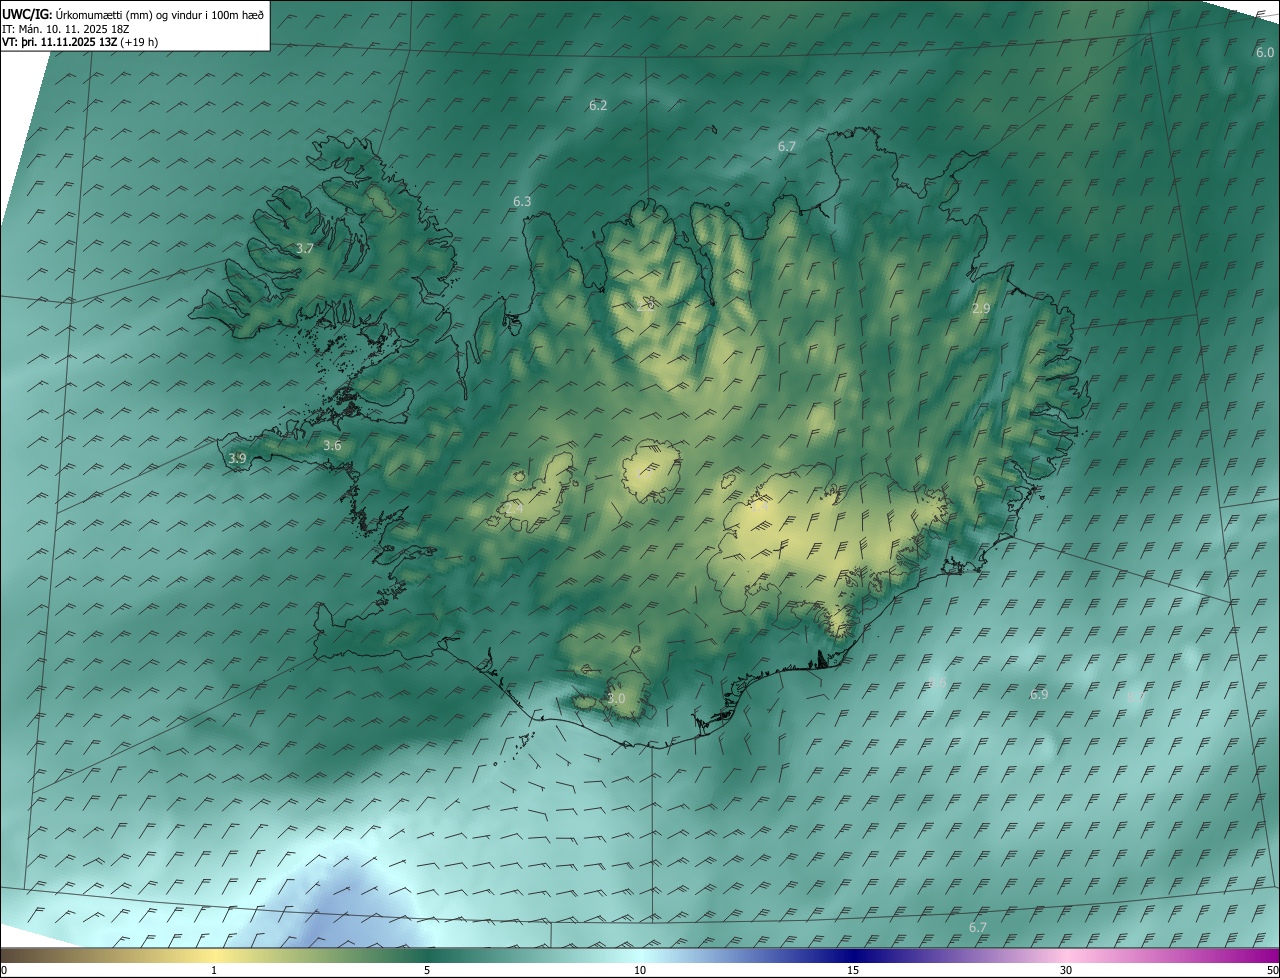Screen dimensions: 1280x978
Task: Click the round glacier outline in central Iceland
Action: tap(651, 469)
